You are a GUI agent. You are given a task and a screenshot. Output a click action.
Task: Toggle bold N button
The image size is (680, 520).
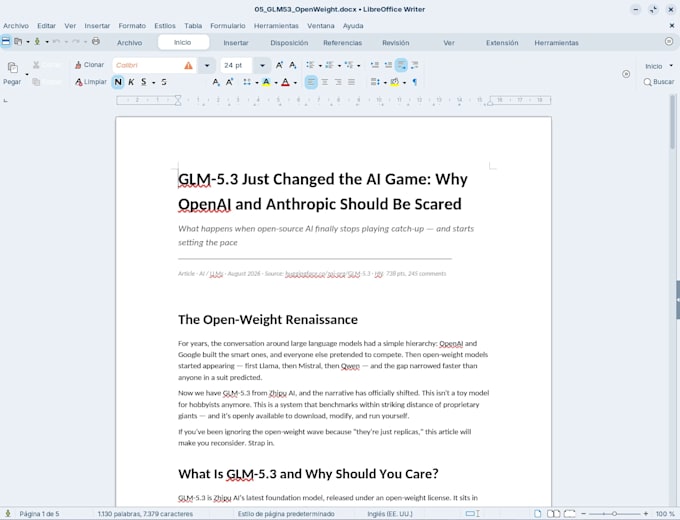[118, 82]
